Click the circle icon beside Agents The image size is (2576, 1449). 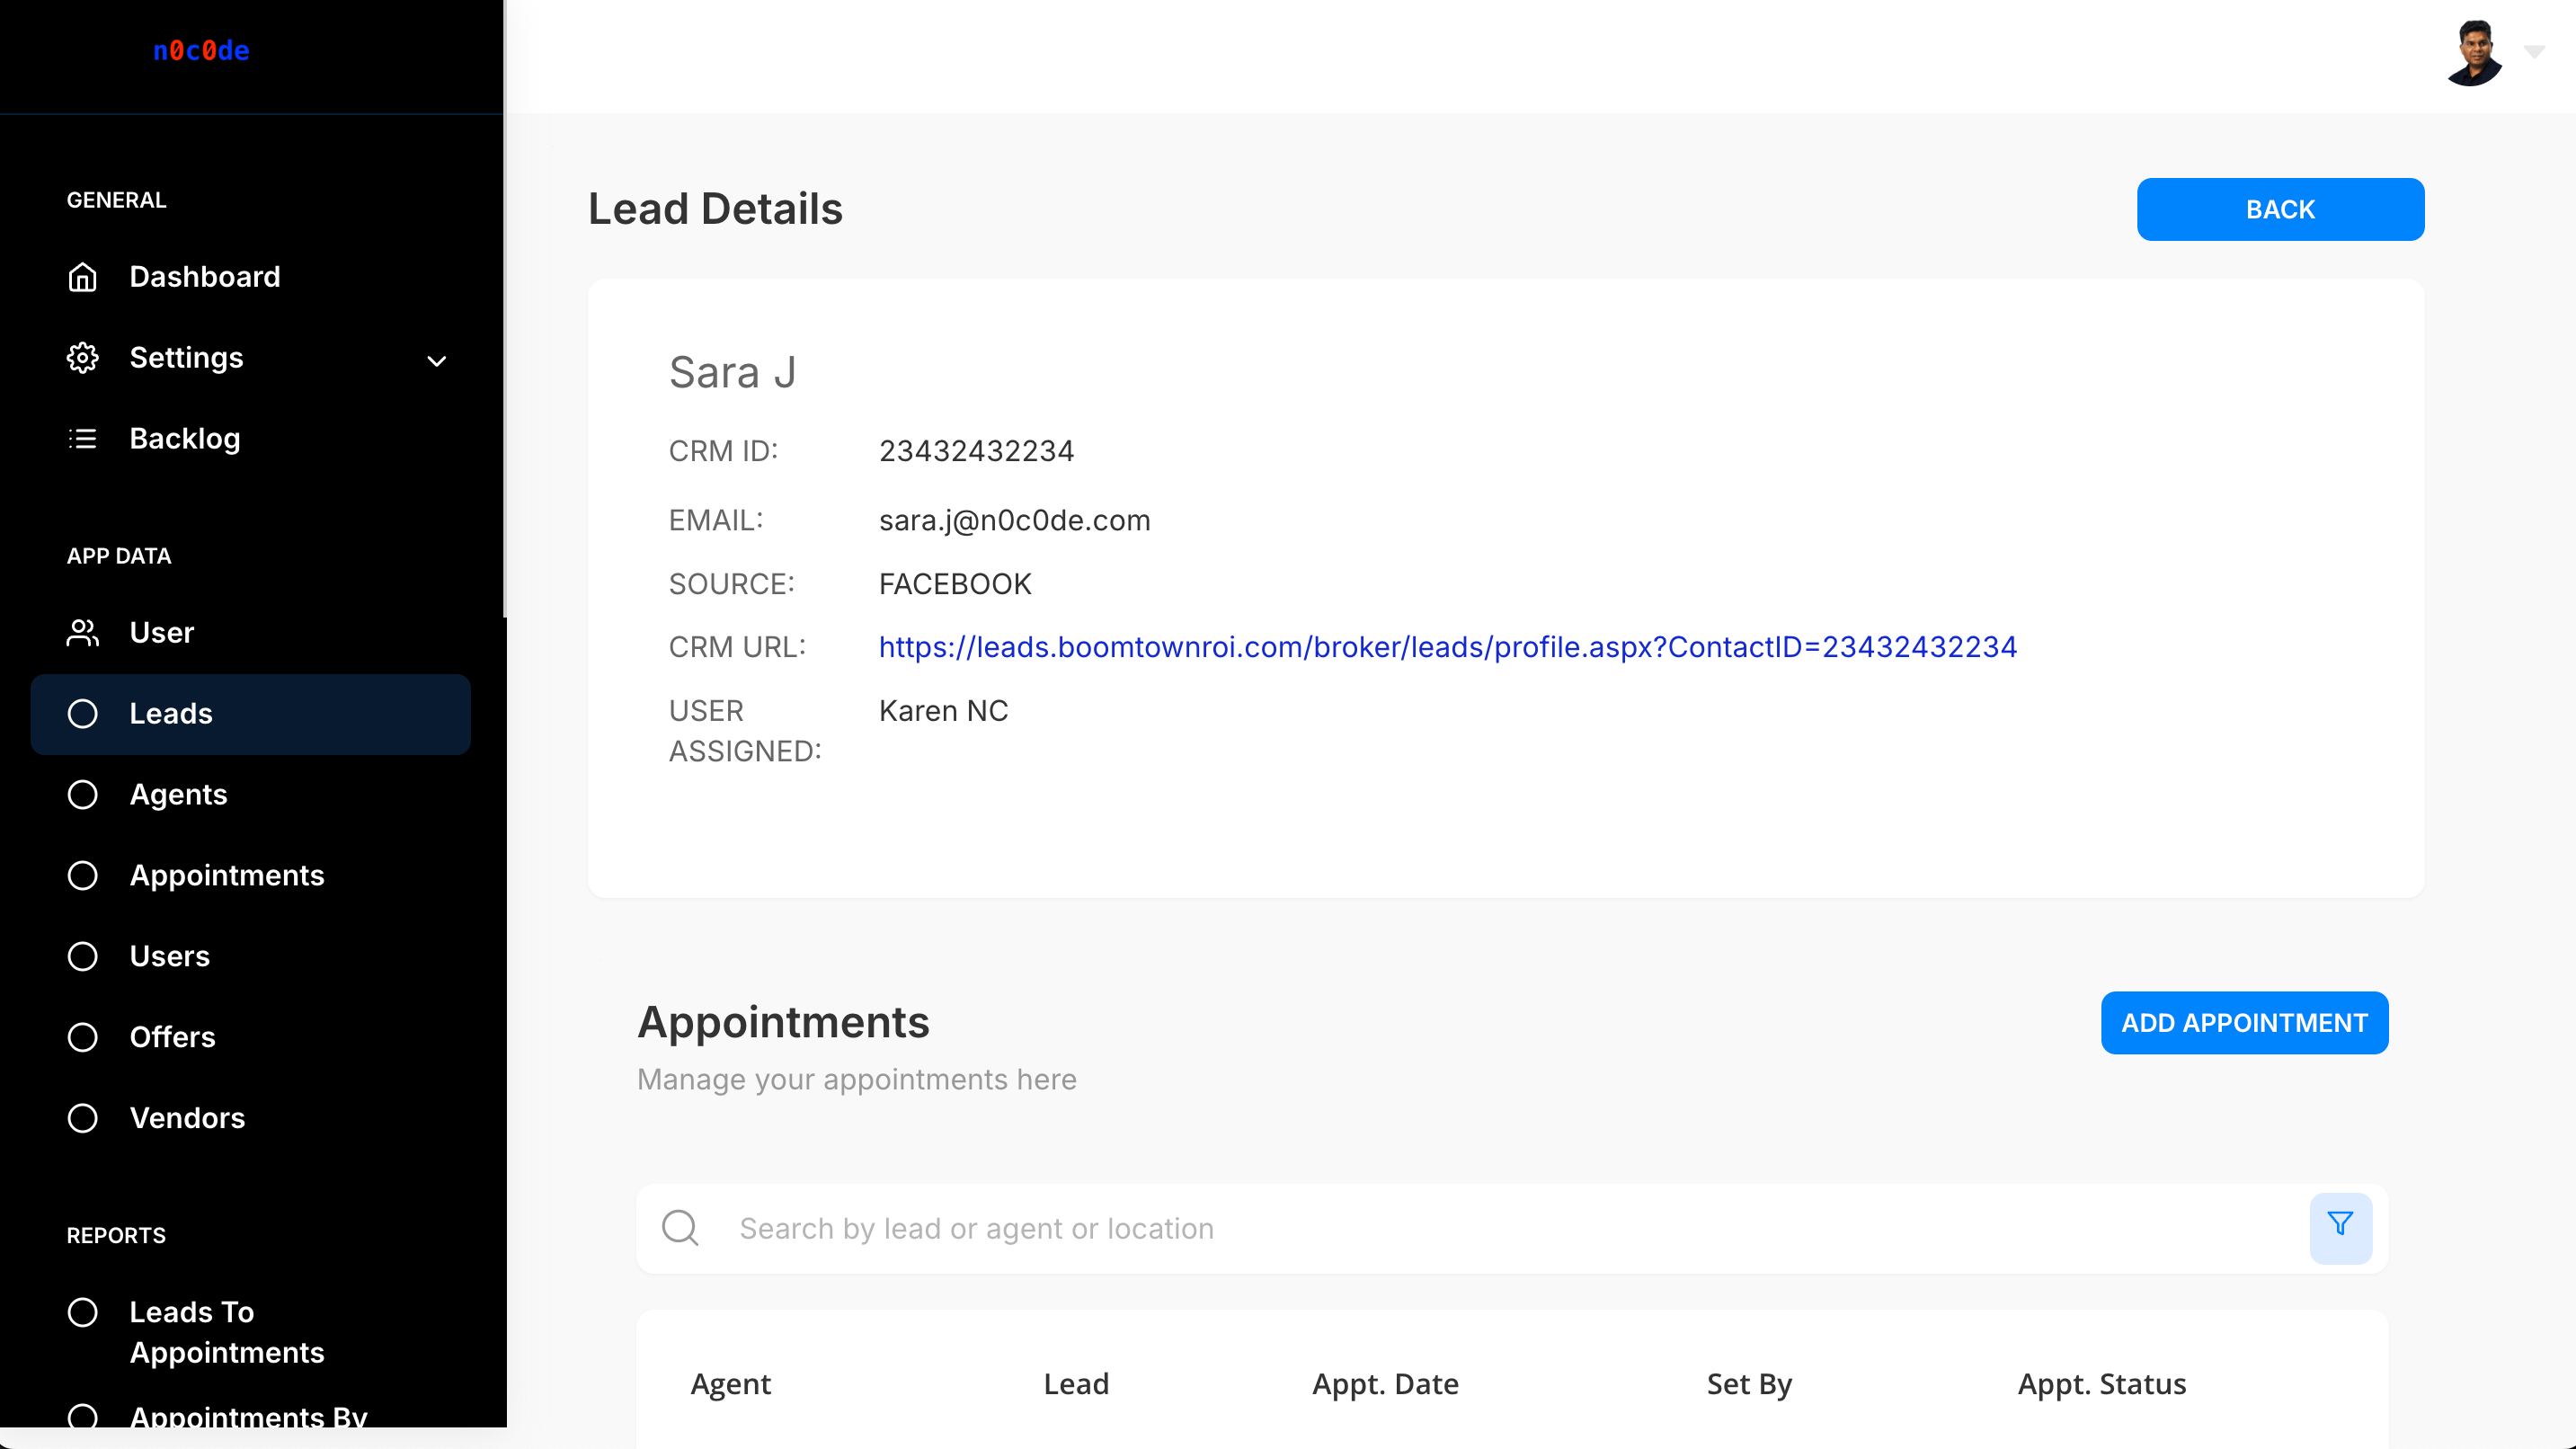(x=82, y=795)
